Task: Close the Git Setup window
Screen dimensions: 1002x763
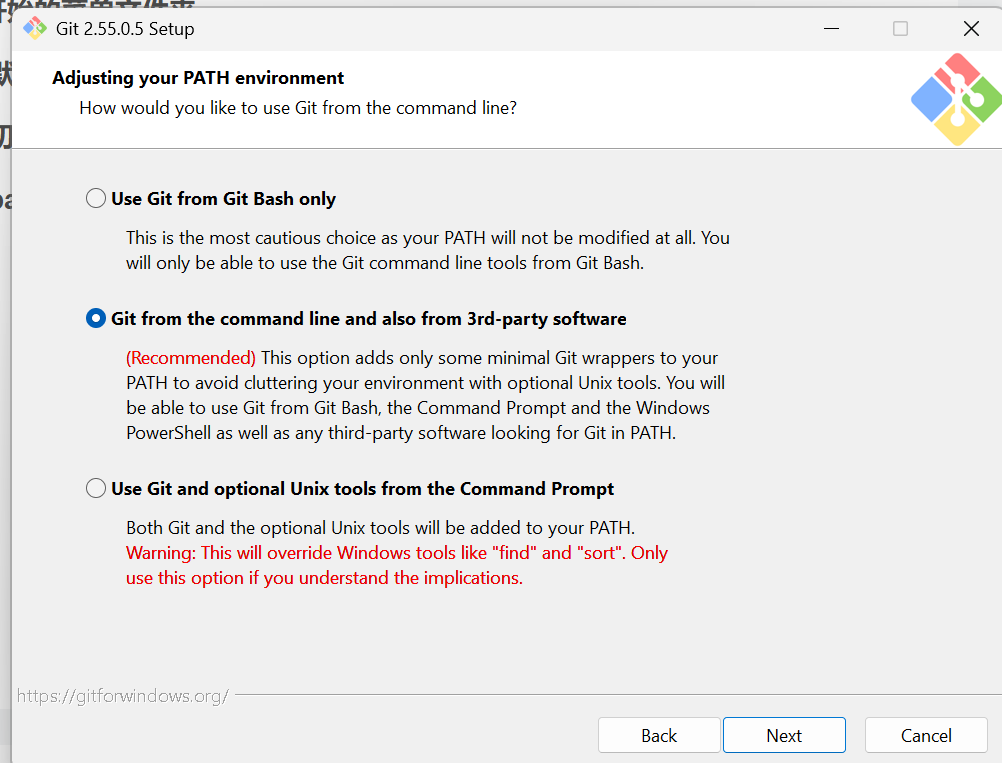Action: 971,29
